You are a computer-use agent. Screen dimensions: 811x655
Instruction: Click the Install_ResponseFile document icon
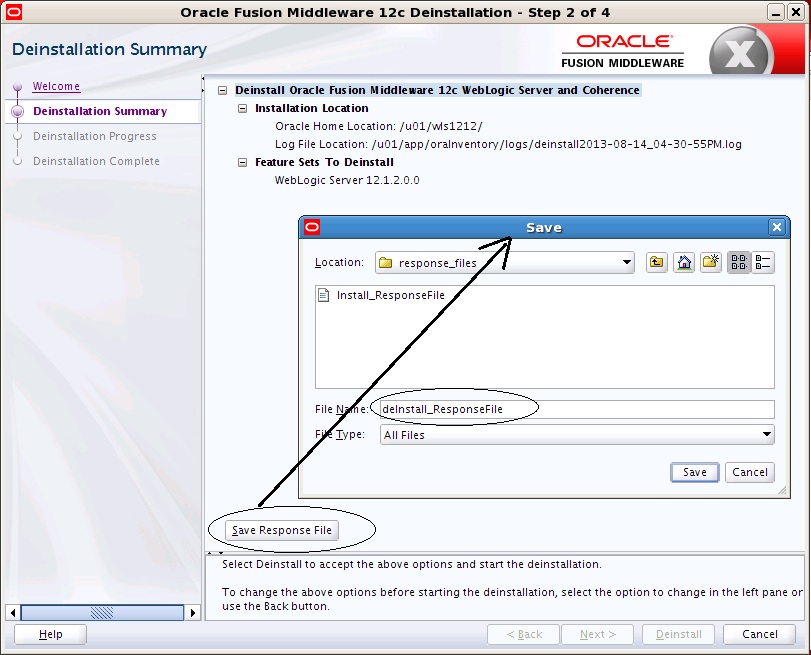click(x=323, y=295)
